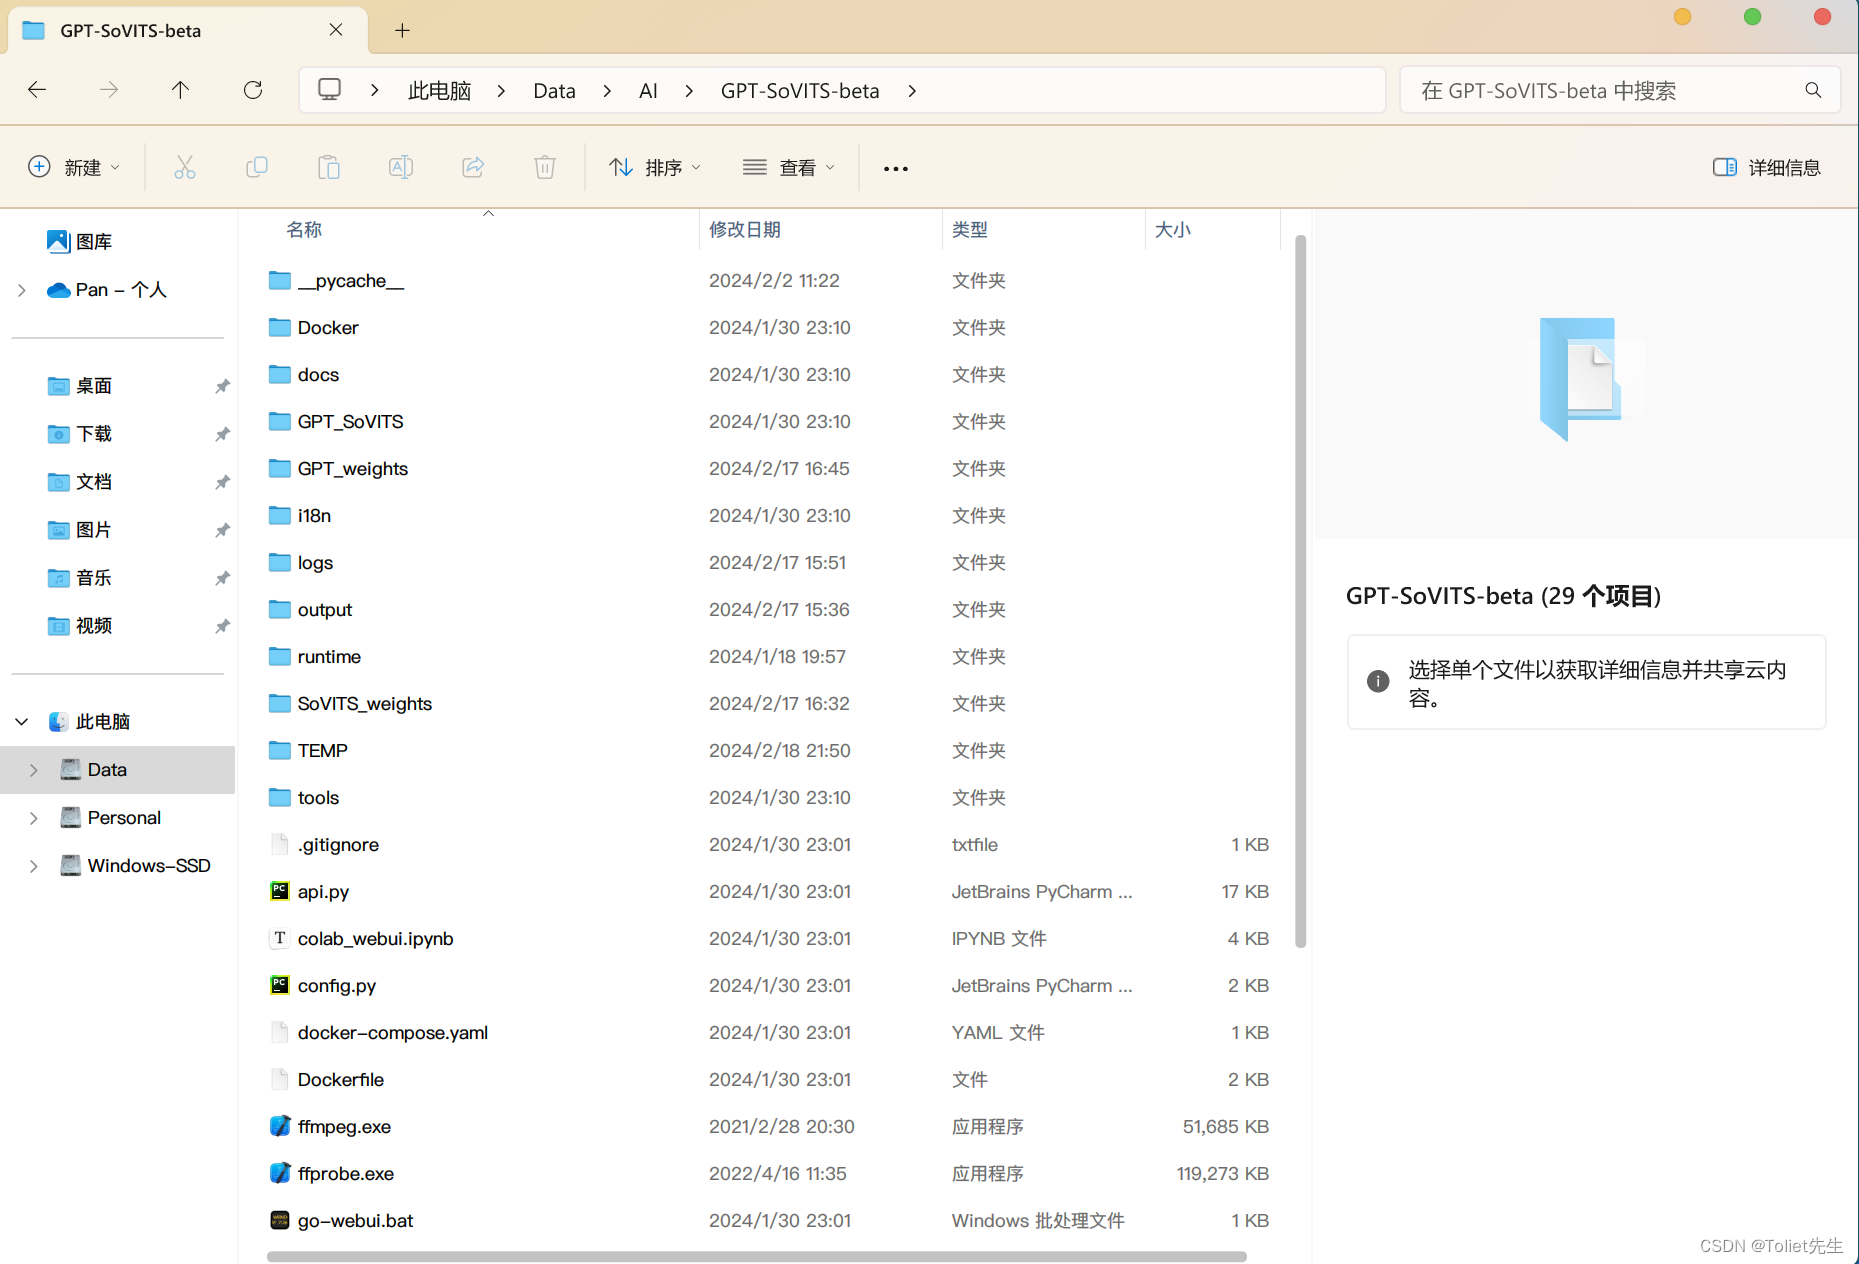
Task: Expand chevron after 此电脑 in address bar
Action: point(501,91)
